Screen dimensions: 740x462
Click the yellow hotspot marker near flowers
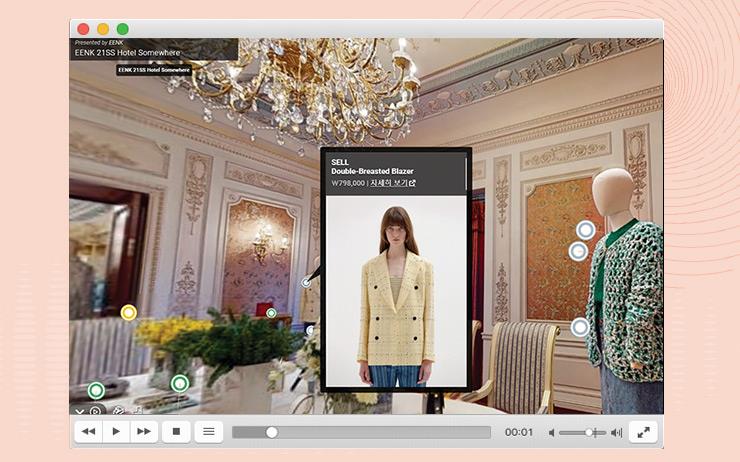click(x=128, y=313)
